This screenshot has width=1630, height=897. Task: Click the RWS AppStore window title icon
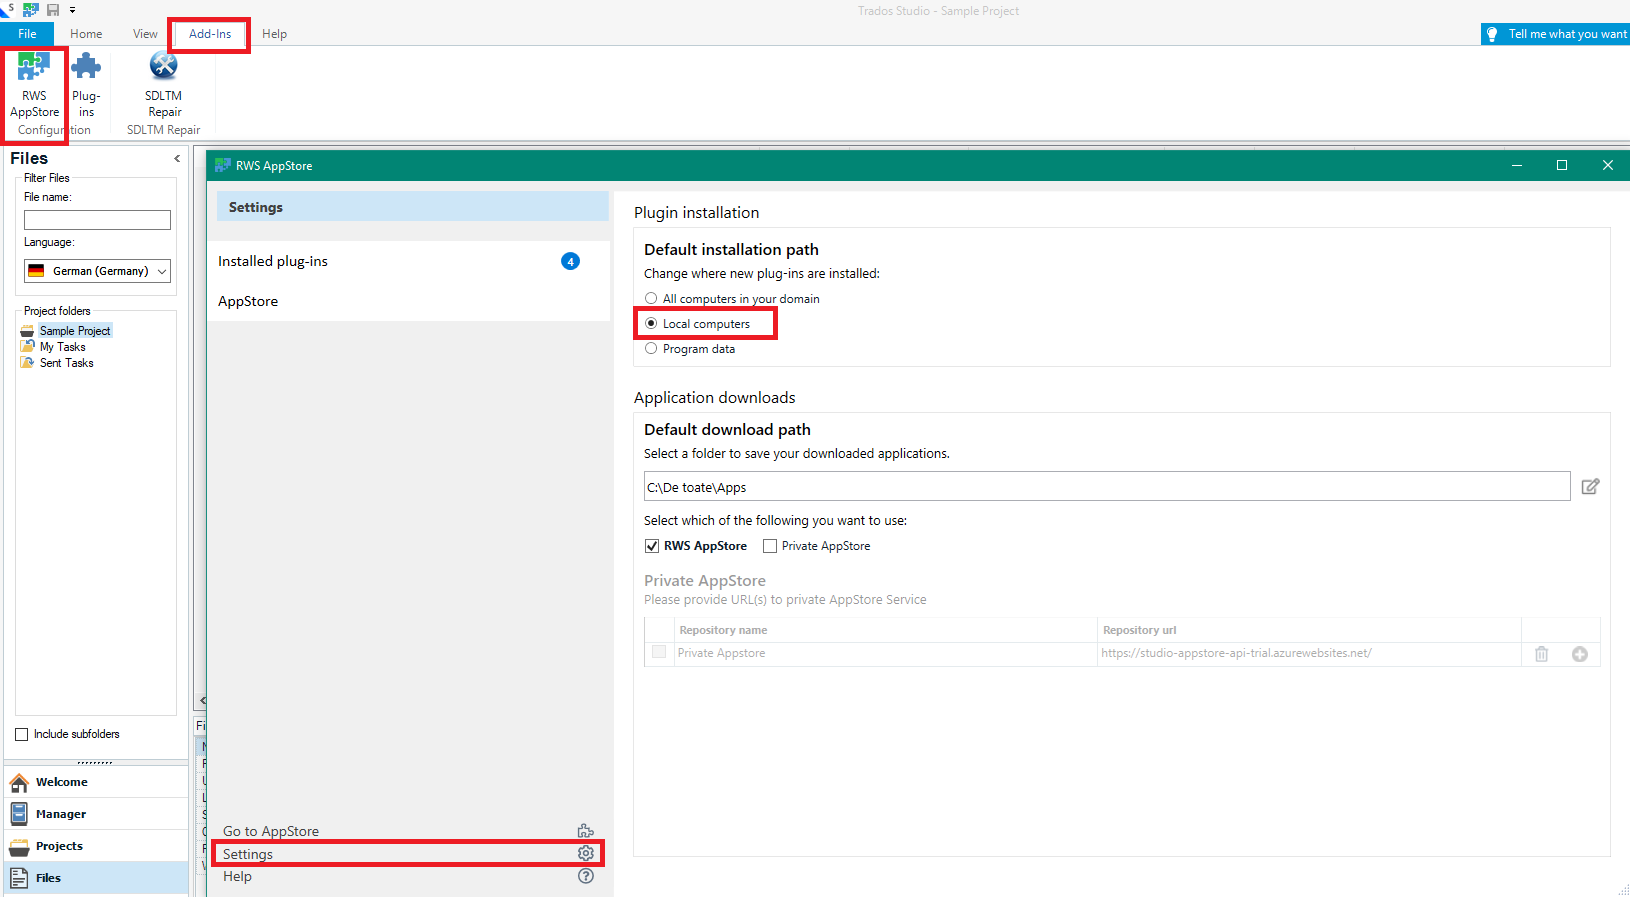(x=223, y=165)
